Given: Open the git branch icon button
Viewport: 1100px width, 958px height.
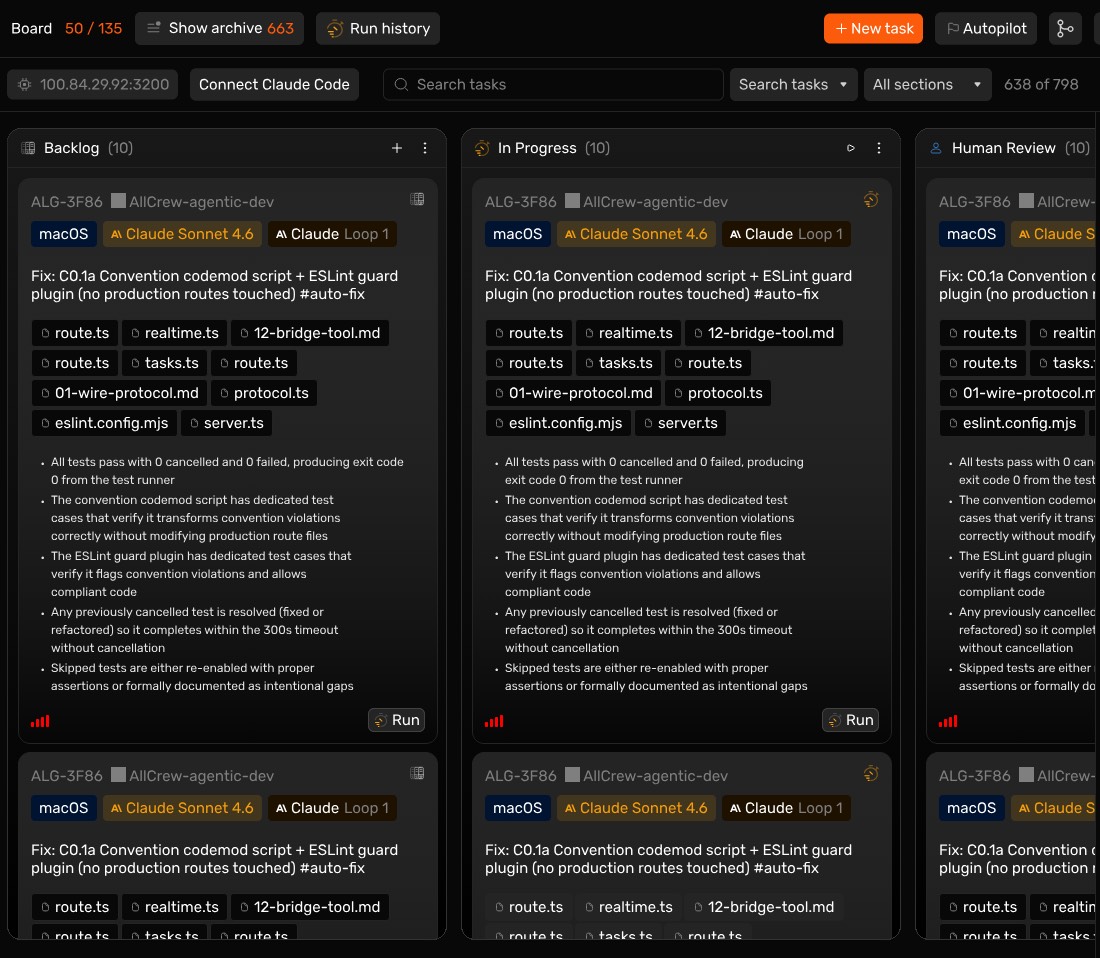Looking at the screenshot, I should (x=1065, y=29).
